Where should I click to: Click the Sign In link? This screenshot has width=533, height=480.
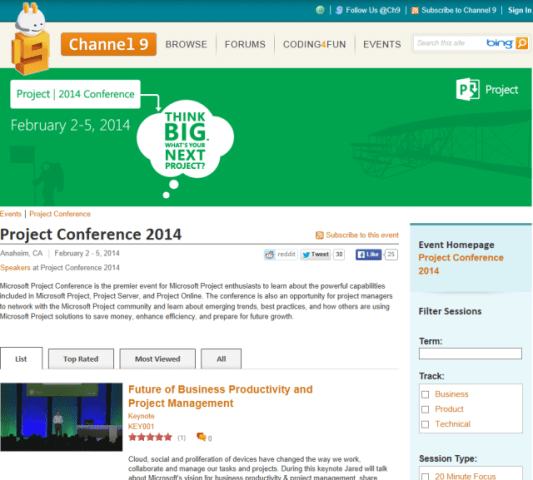tap(519, 10)
